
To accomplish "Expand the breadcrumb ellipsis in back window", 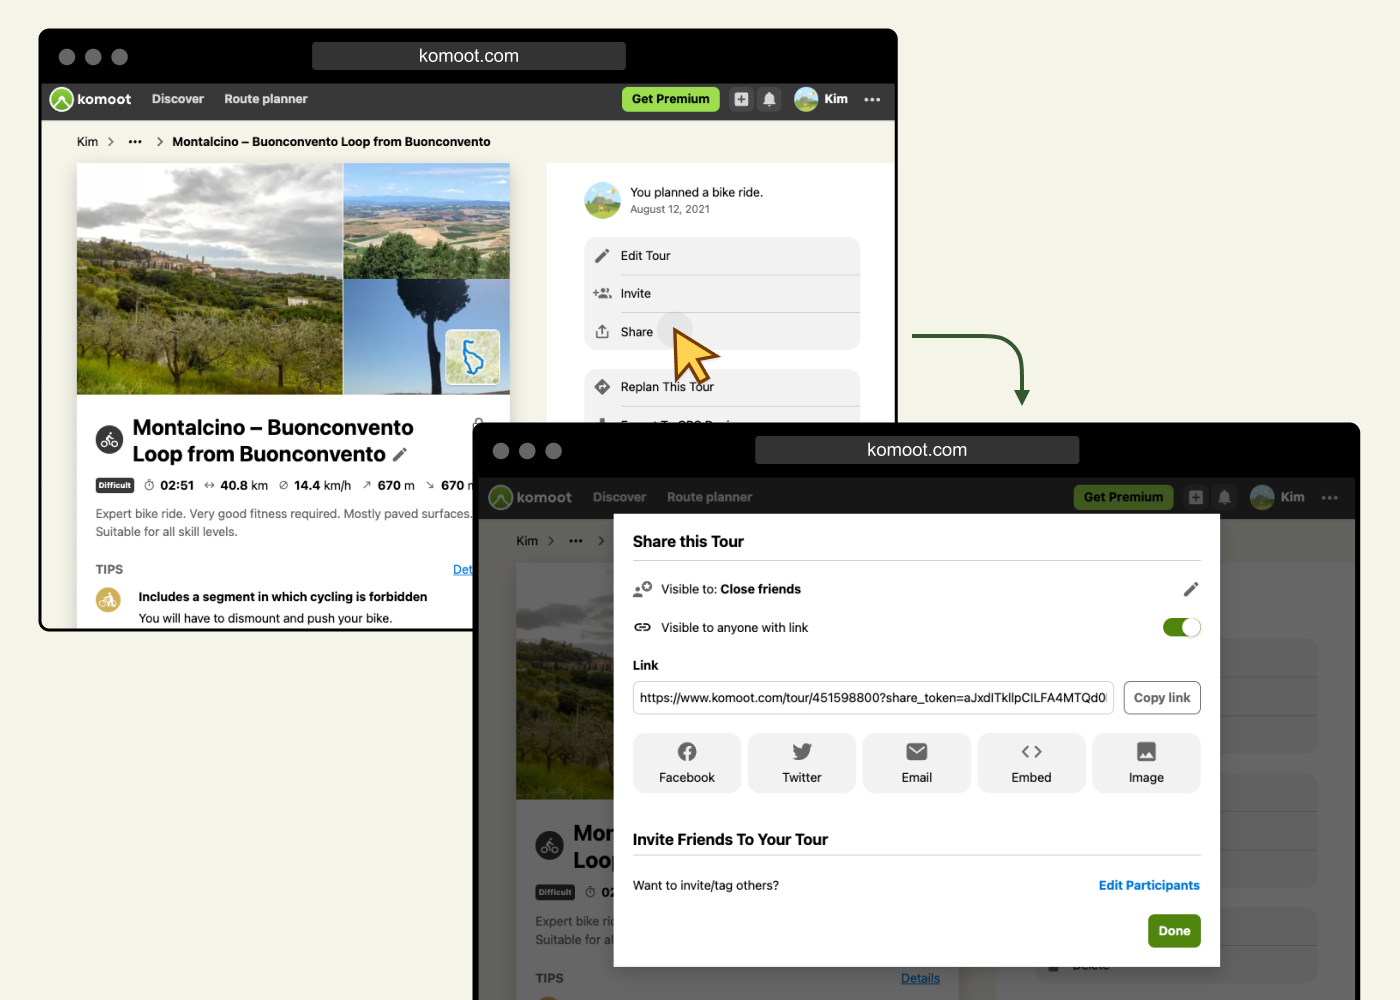I will tap(135, 142).
